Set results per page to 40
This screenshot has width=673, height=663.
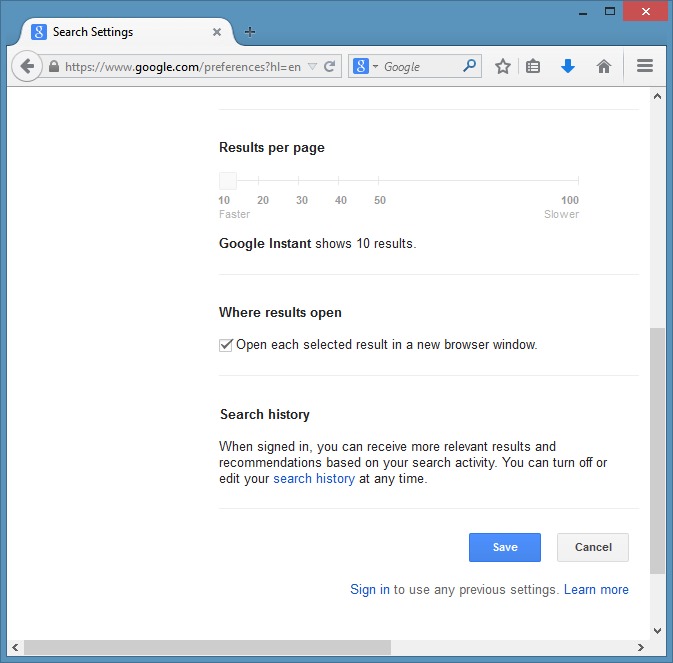click(x=338, y=181)
